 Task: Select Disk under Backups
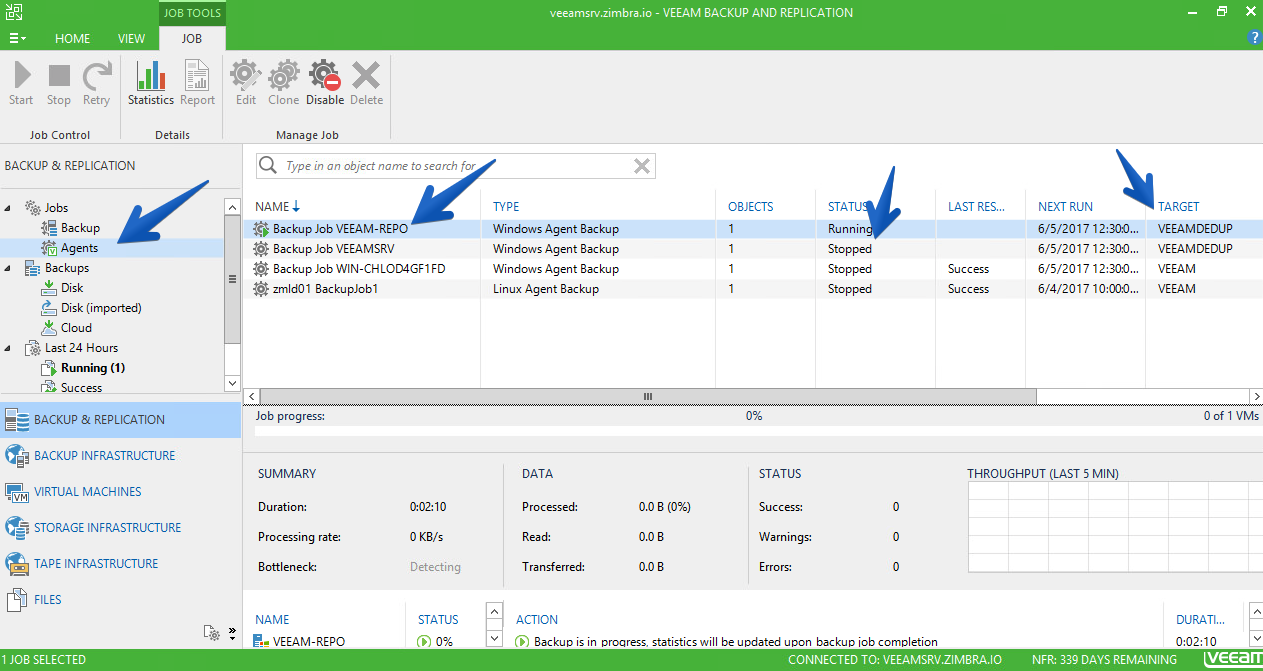(72, 288)
